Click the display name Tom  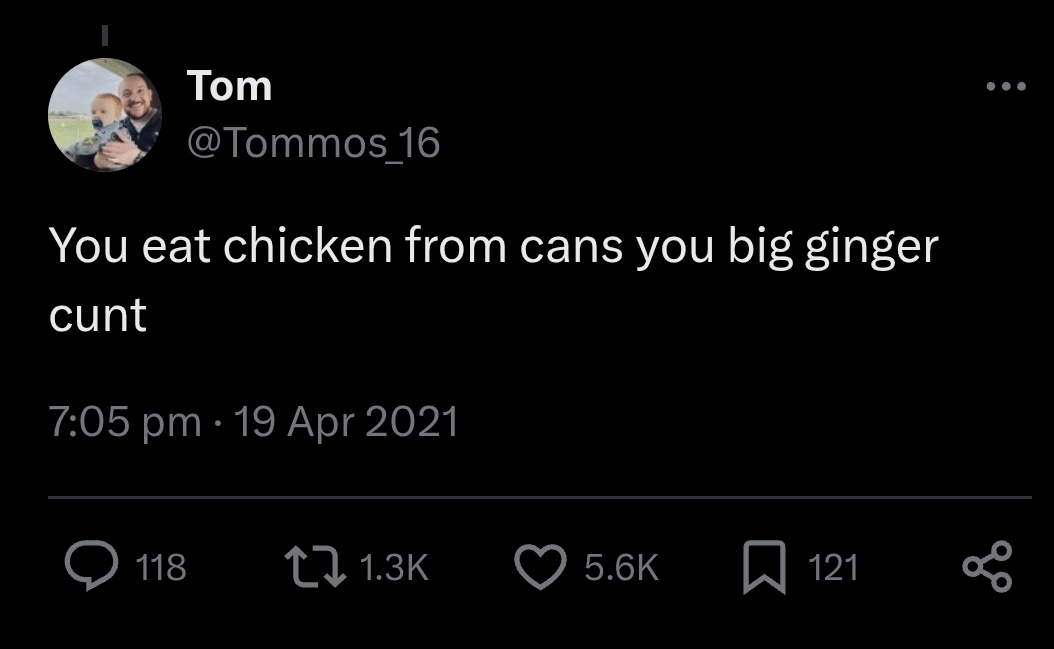230,86
